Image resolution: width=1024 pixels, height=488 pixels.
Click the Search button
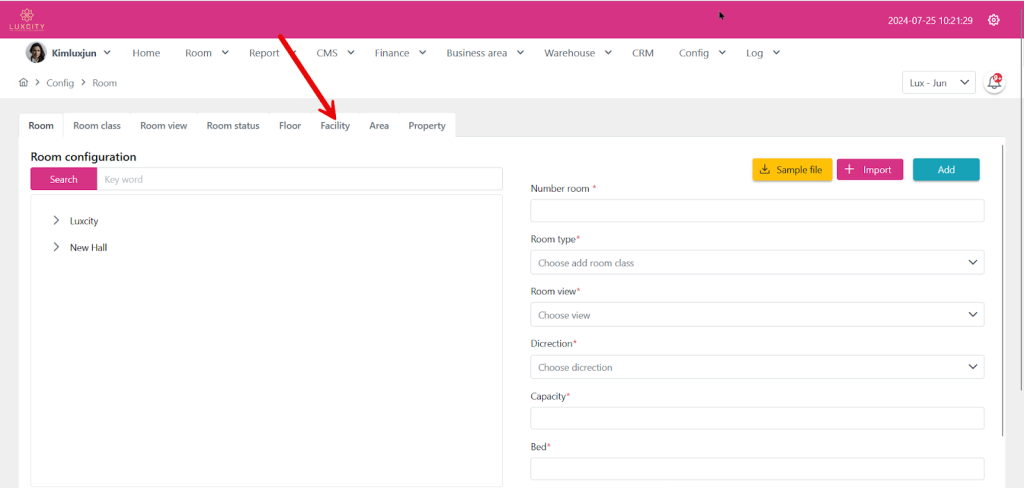63,179
